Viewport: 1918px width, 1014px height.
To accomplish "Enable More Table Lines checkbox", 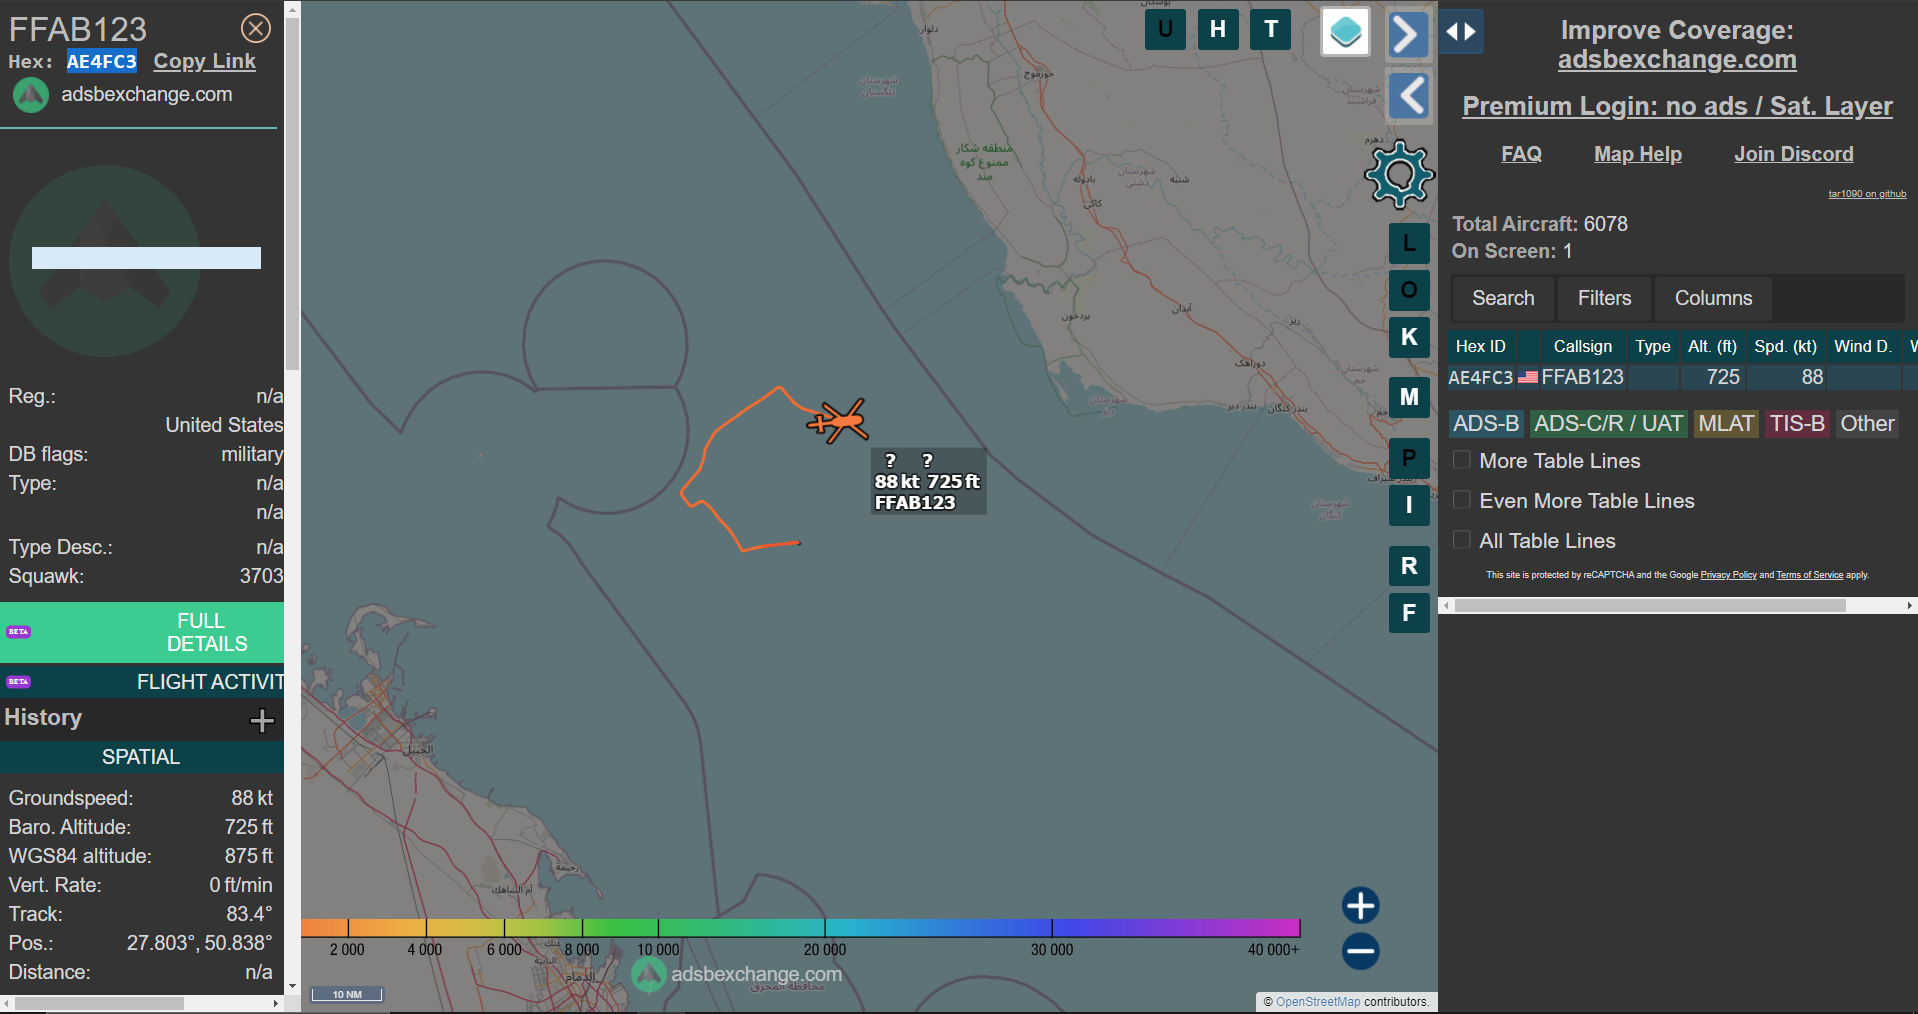I will [x=1461, y=460].
